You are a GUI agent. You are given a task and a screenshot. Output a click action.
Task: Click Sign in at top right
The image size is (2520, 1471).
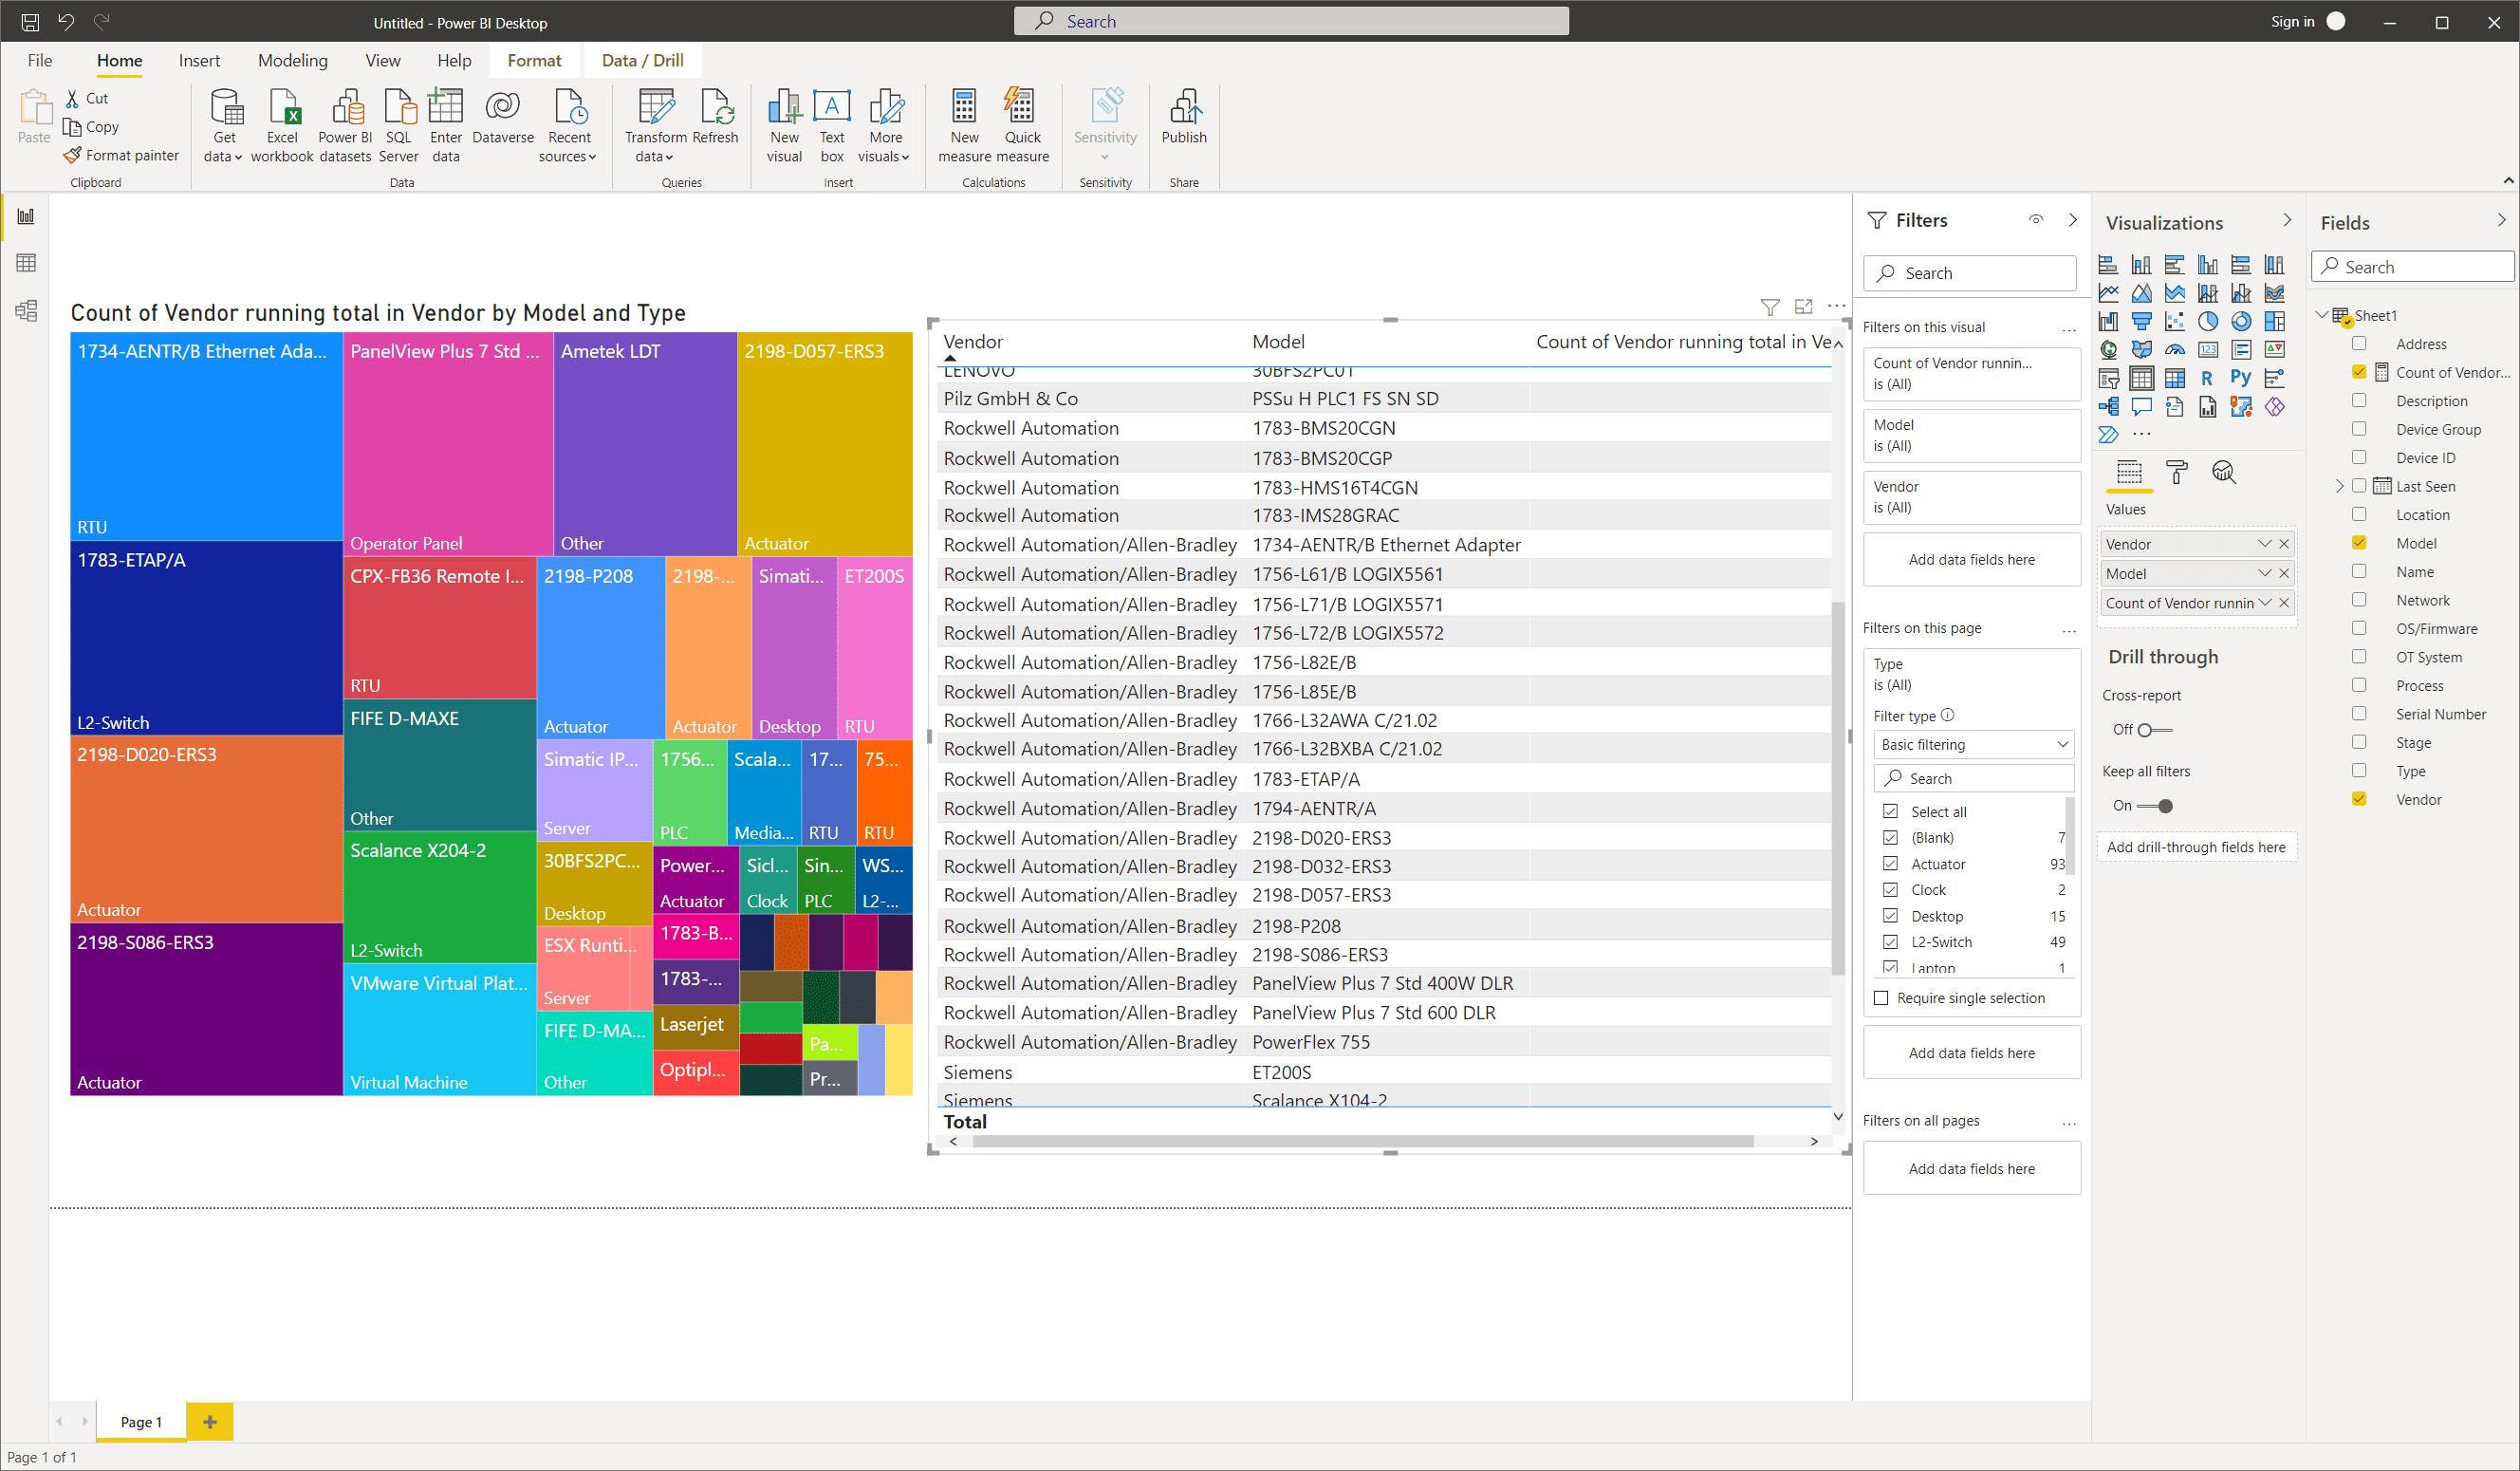(x=2292, y=21)
